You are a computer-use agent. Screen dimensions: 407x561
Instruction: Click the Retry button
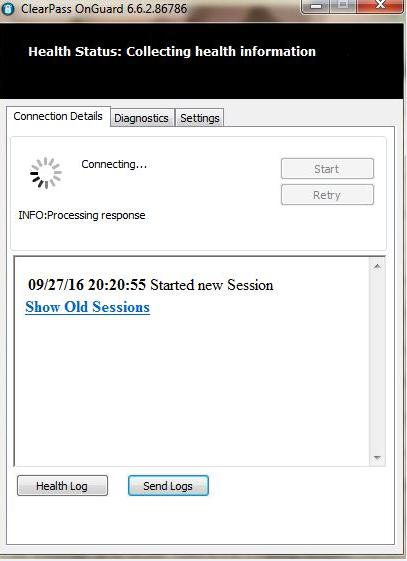coord(327,195)
